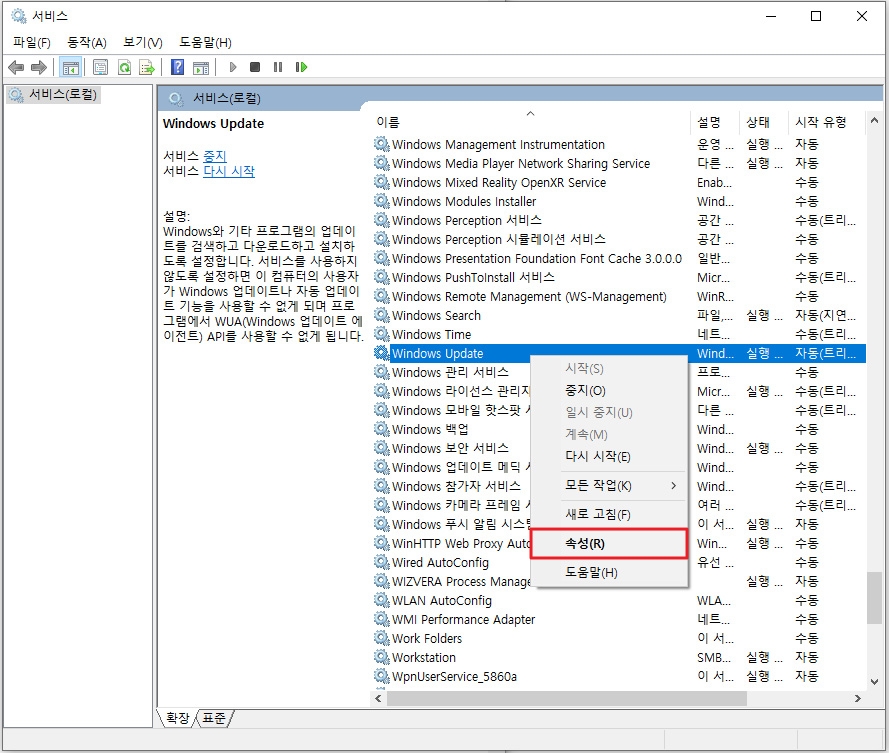The height and width of the screenshot is (753, 889).
Task: Open the 도움말(H) menu bar item
Action: click(205, 43)
